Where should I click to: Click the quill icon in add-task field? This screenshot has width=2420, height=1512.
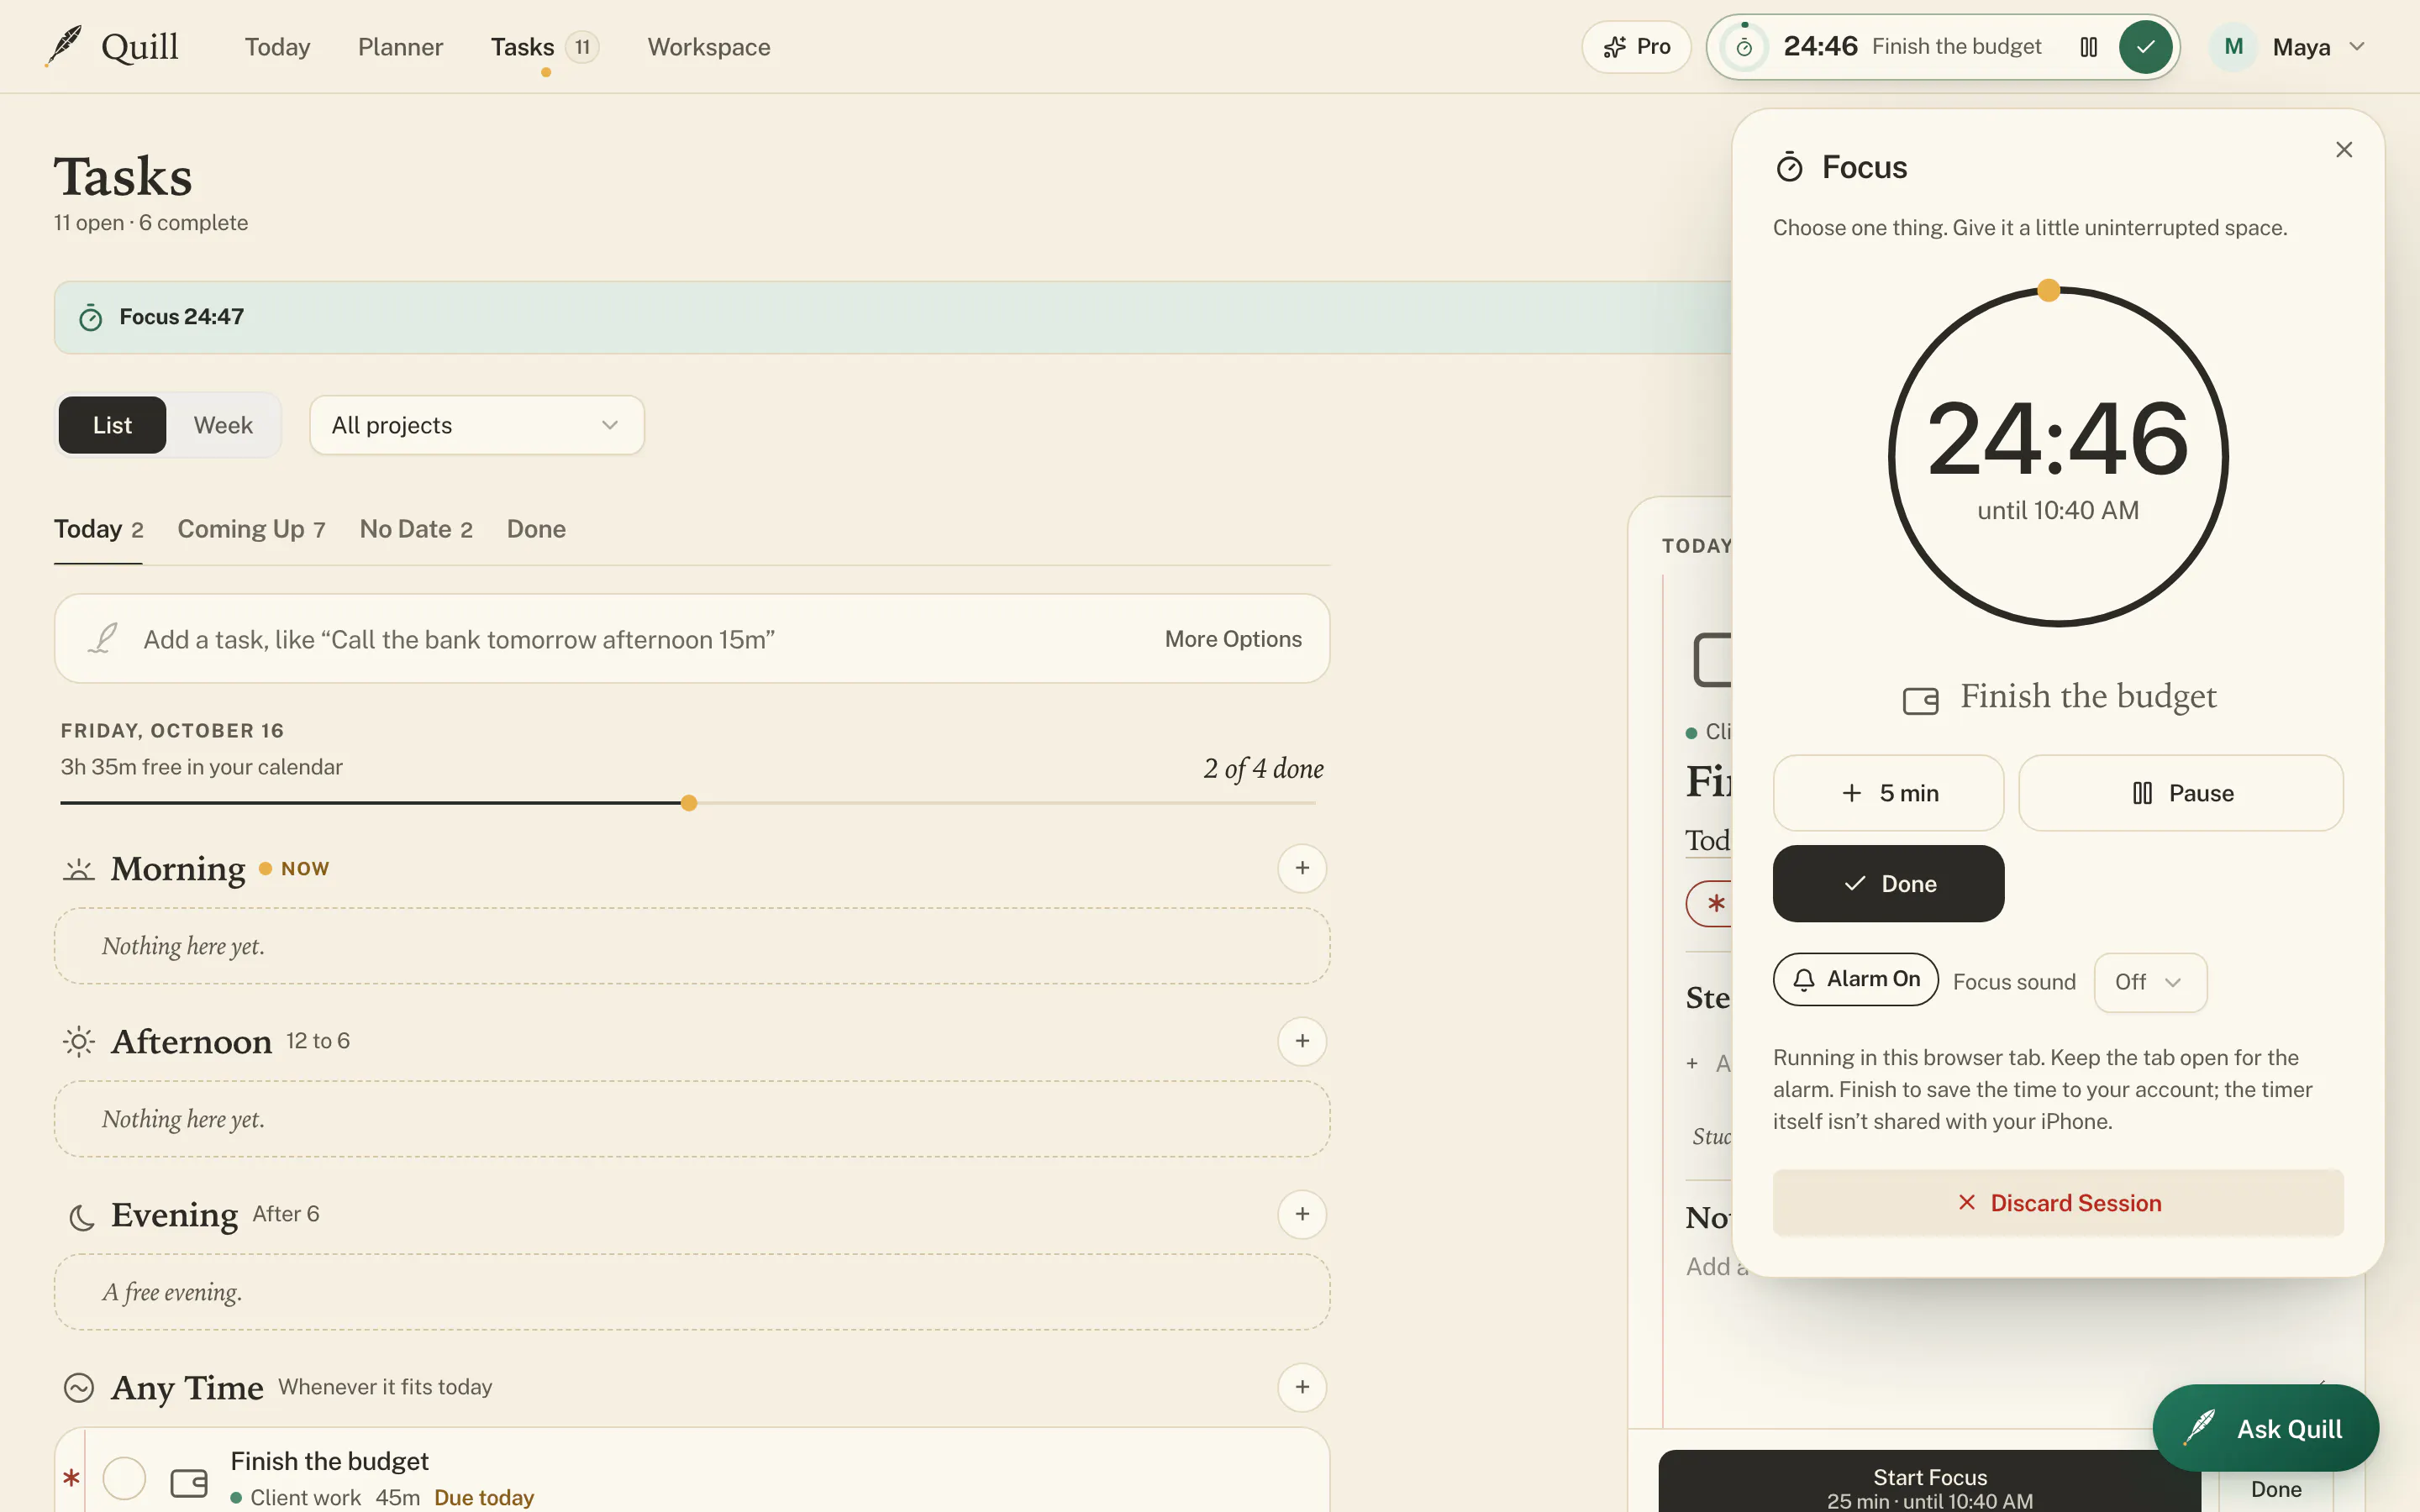coord(103,638)
